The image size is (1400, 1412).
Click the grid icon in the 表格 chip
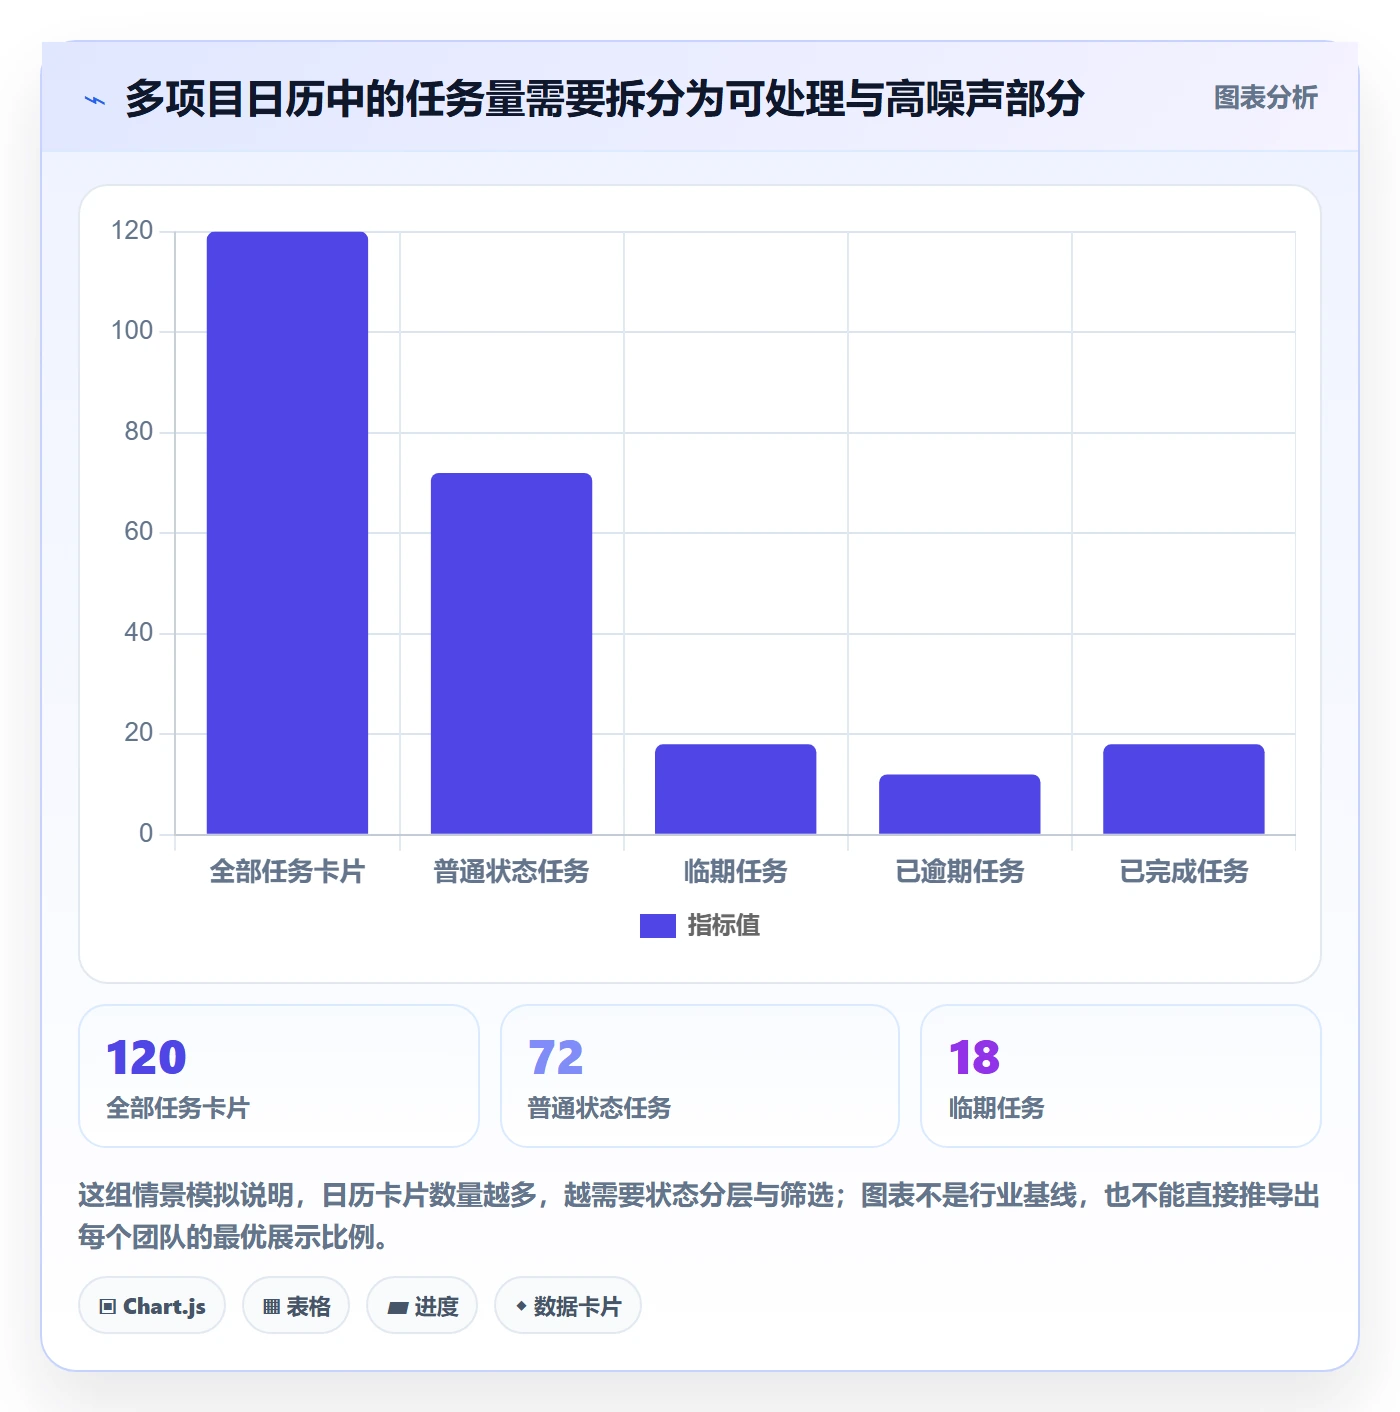click(271, 1307)
